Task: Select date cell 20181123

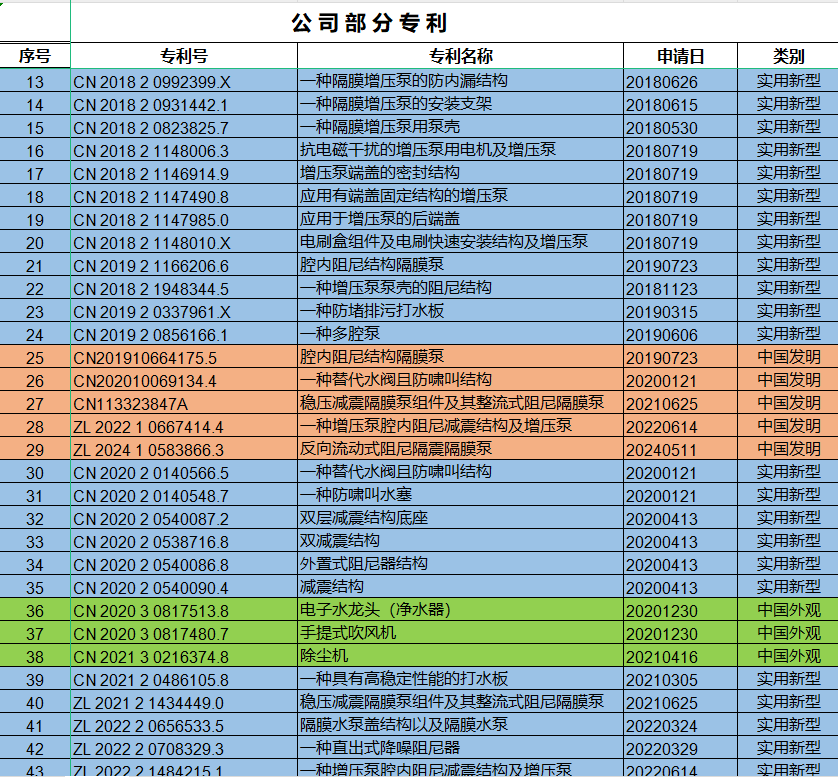Action: 680,288
